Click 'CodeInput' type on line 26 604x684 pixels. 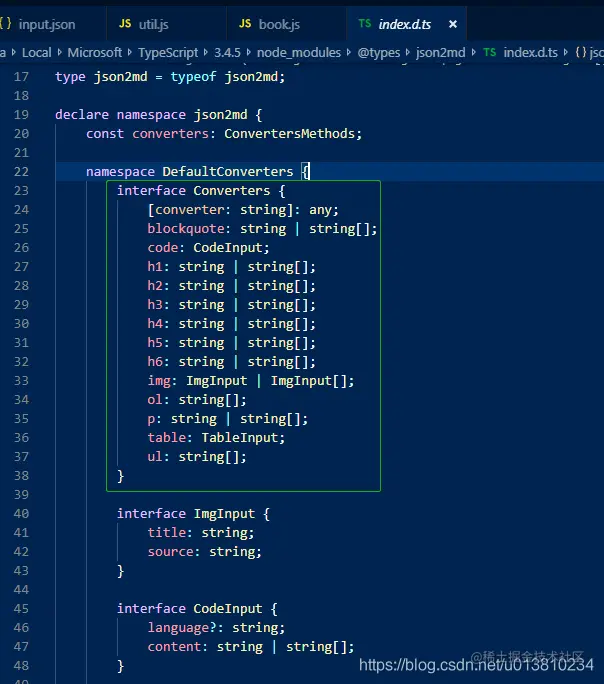[x=228, y=248]
